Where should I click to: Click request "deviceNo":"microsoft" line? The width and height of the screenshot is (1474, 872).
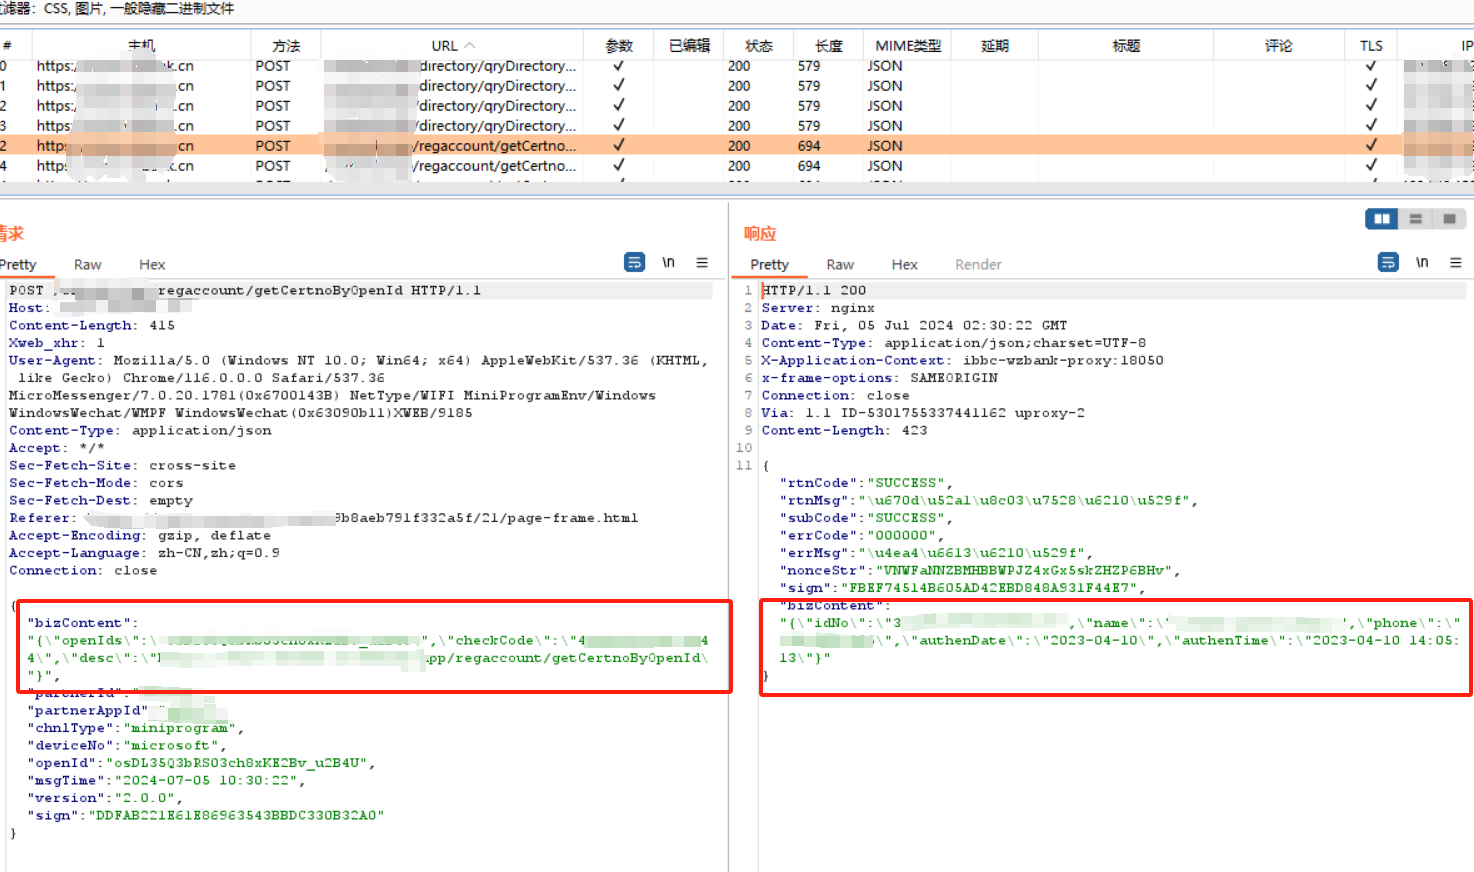point(127,746)
